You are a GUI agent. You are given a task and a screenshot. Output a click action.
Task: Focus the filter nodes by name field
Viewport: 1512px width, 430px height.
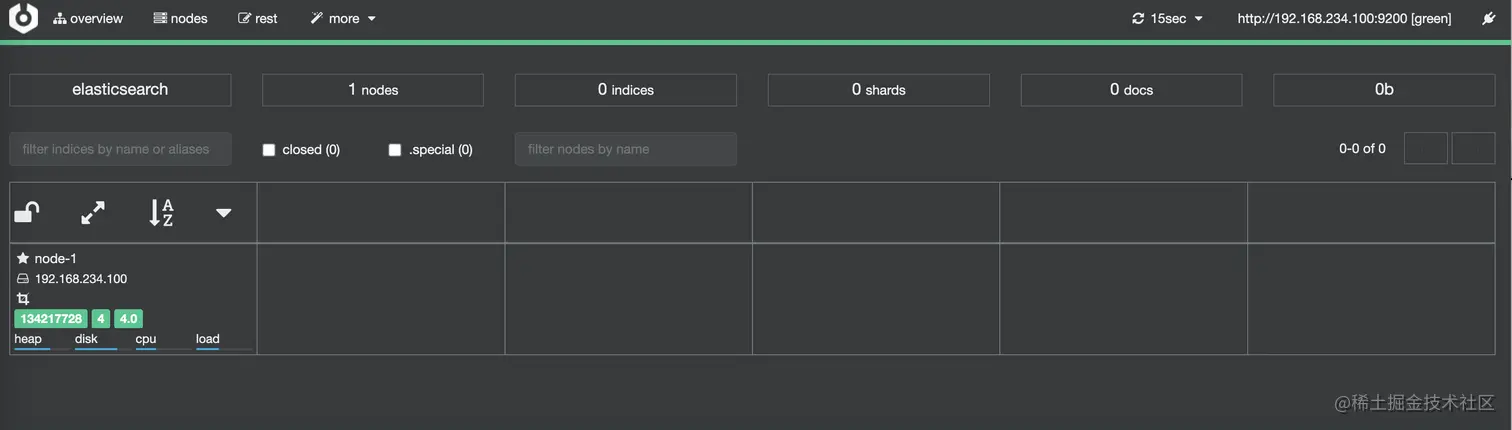pyautogui.click(x=626, y=149)
